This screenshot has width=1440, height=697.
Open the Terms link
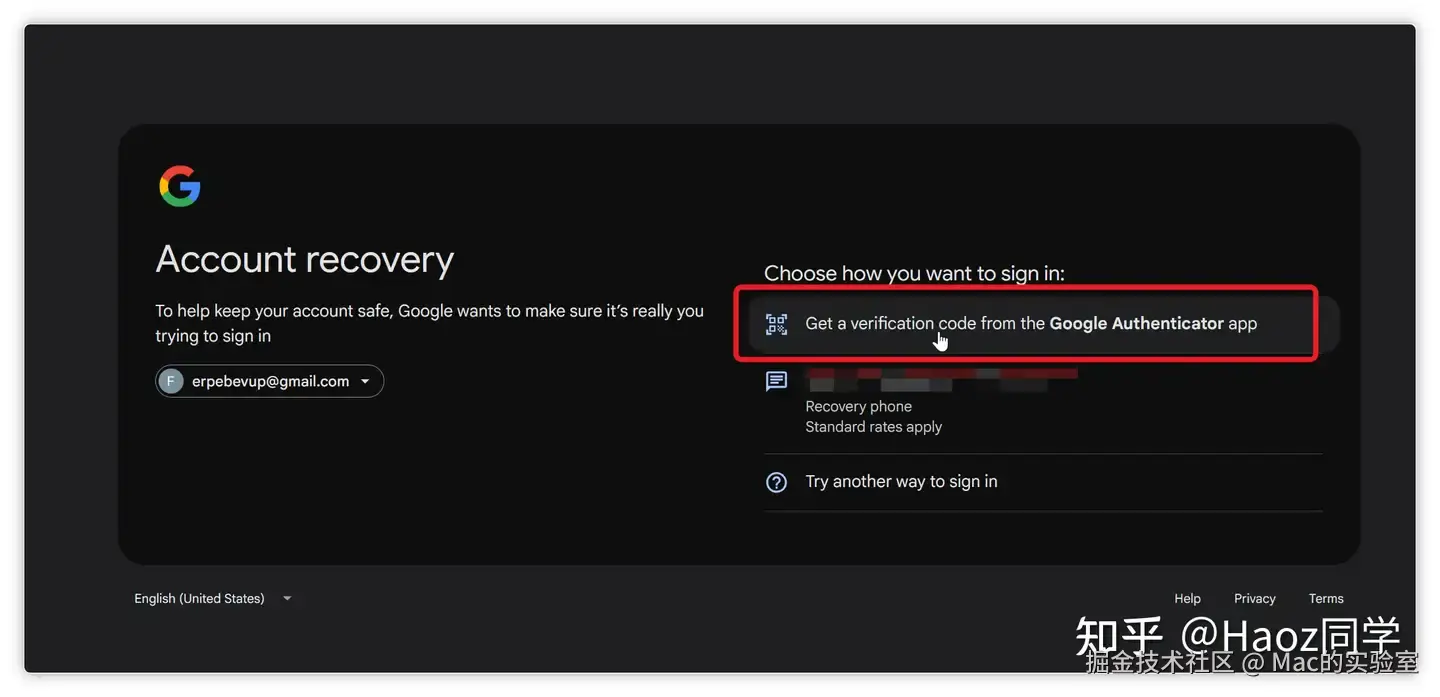1326,598
